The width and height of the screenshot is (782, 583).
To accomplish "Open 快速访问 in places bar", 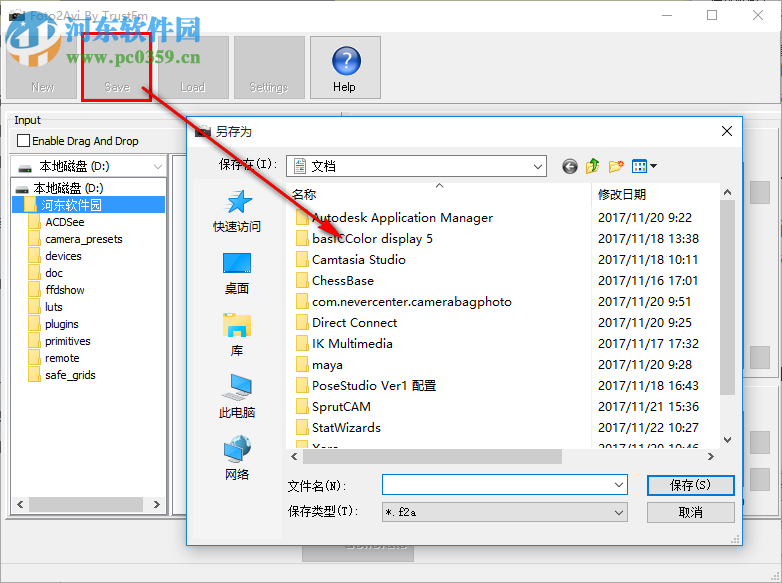I will (x=237, y=211).
